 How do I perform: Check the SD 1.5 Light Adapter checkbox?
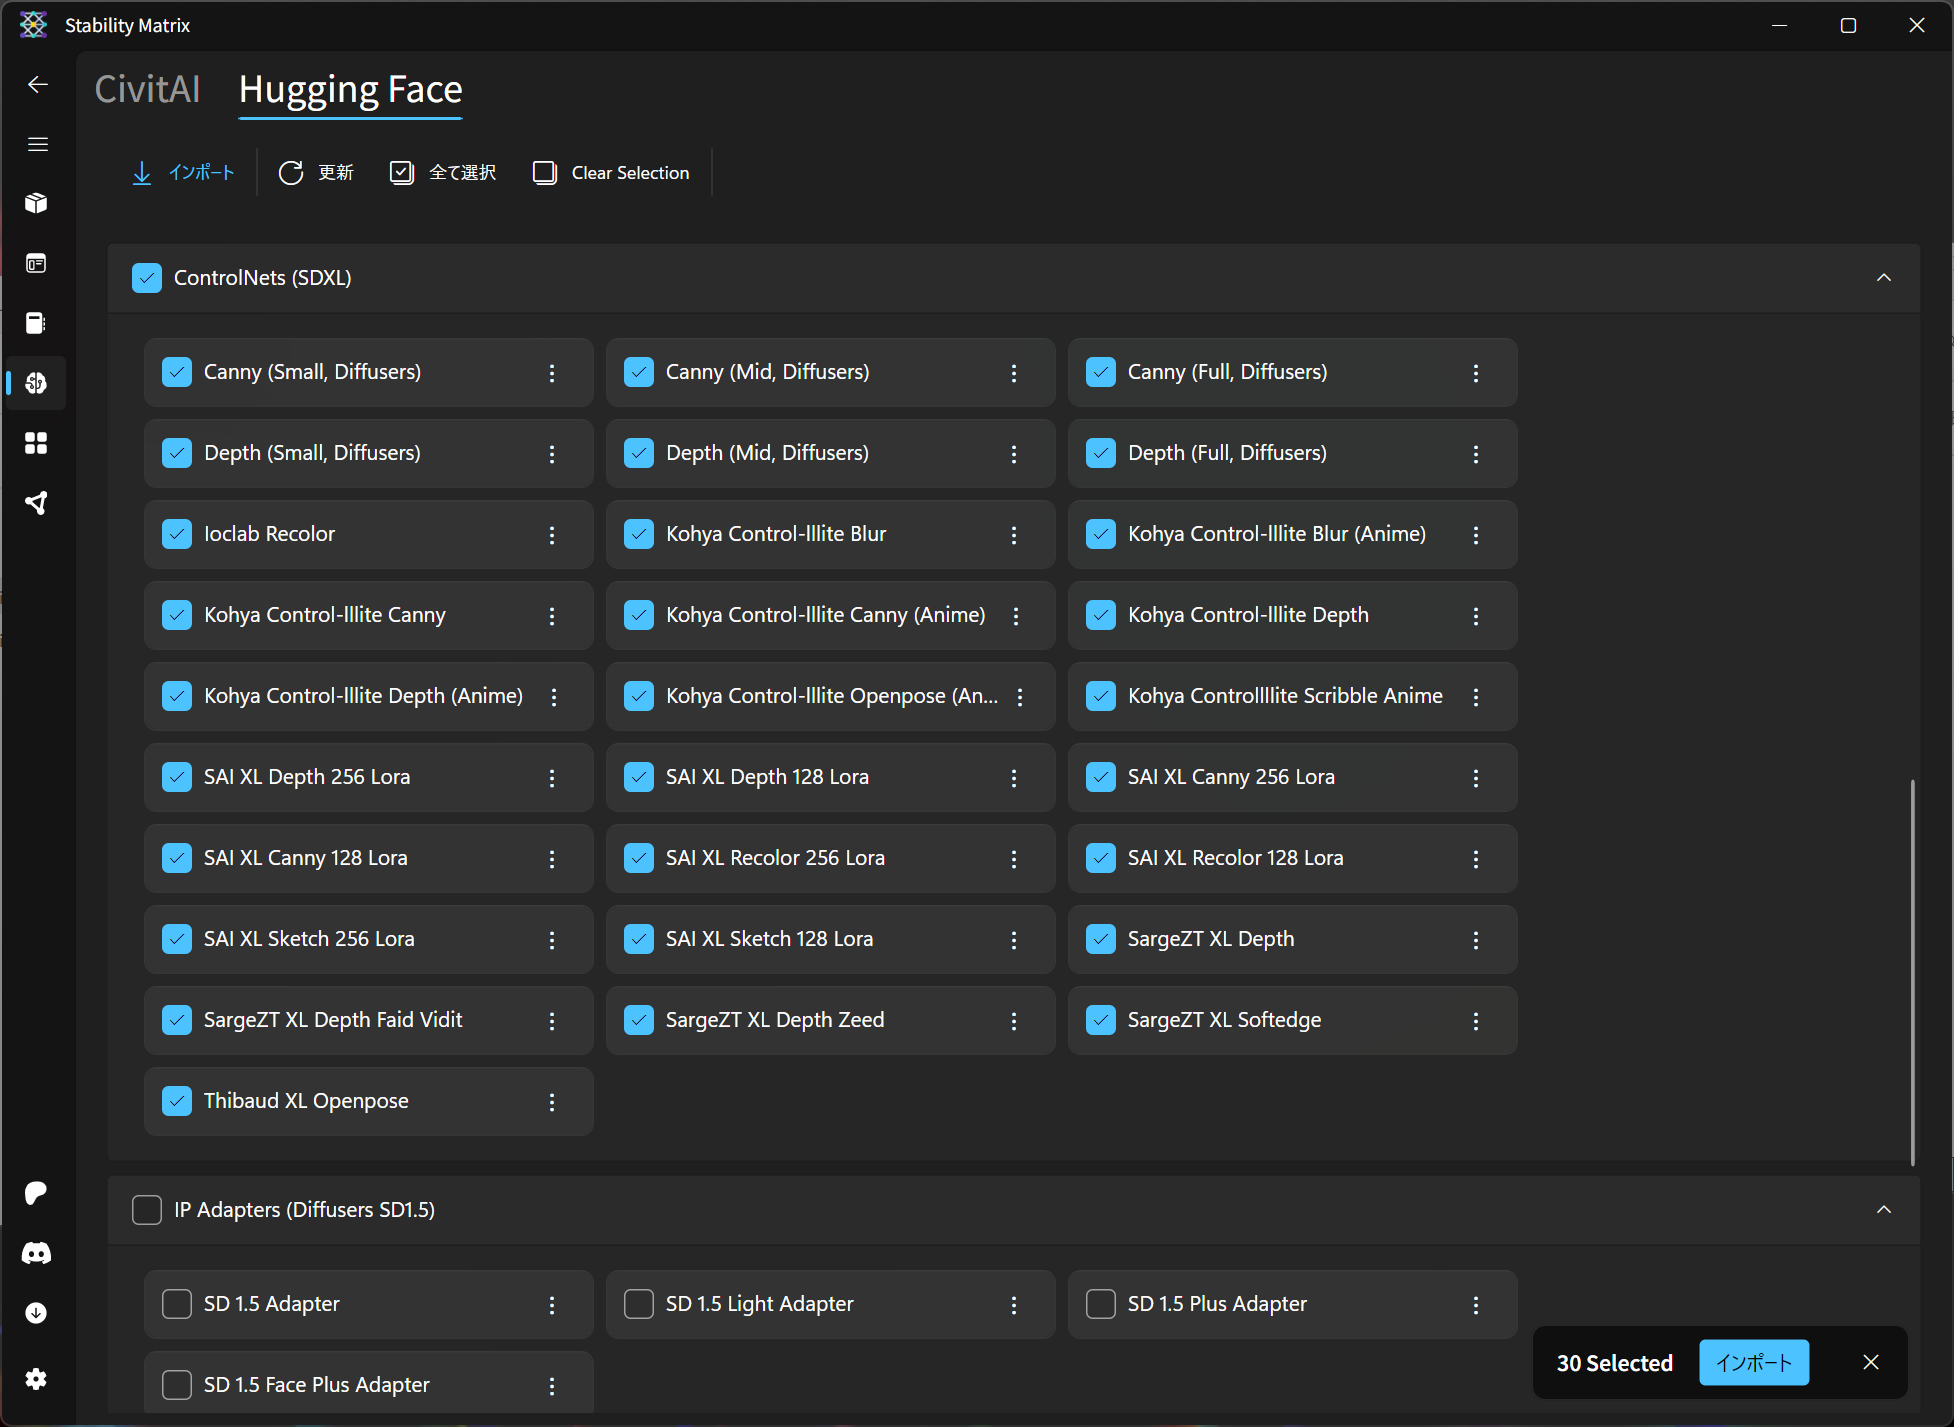pos(639,1304)
